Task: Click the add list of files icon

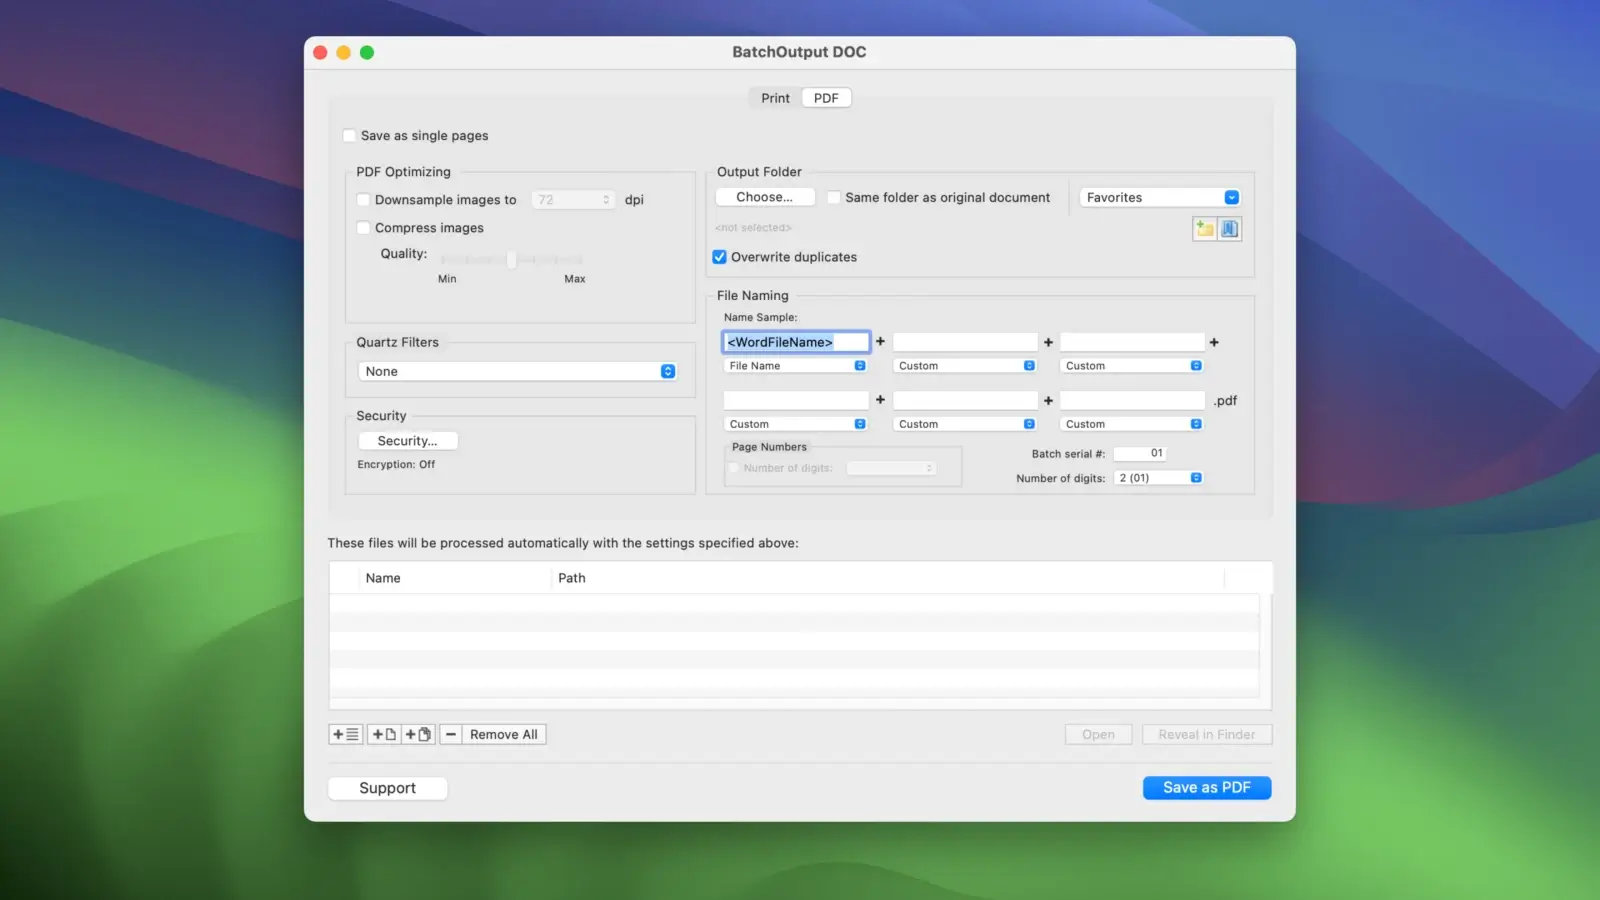Action: 345,734
